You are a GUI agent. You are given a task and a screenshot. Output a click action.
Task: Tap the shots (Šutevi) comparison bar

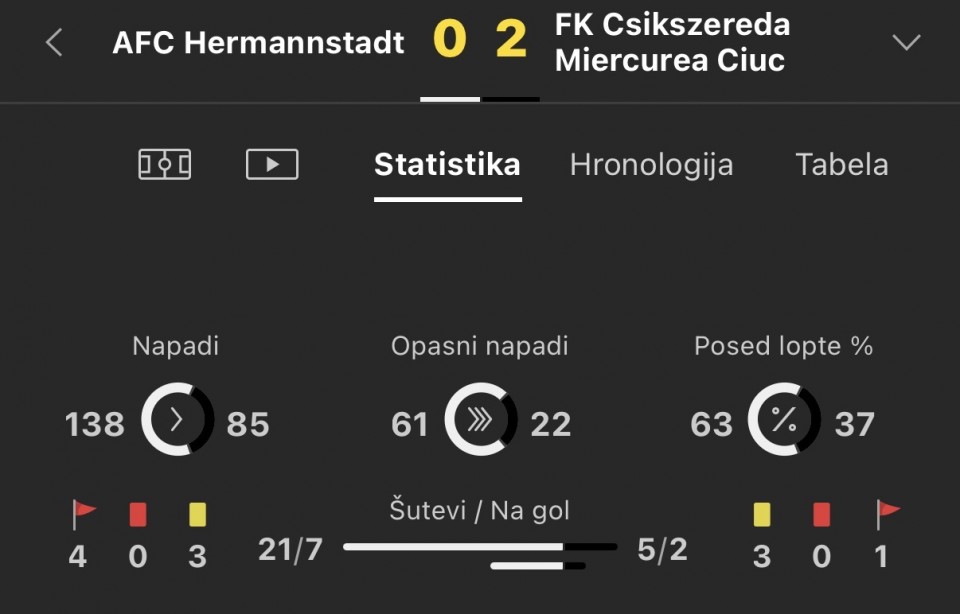point(480,547)
